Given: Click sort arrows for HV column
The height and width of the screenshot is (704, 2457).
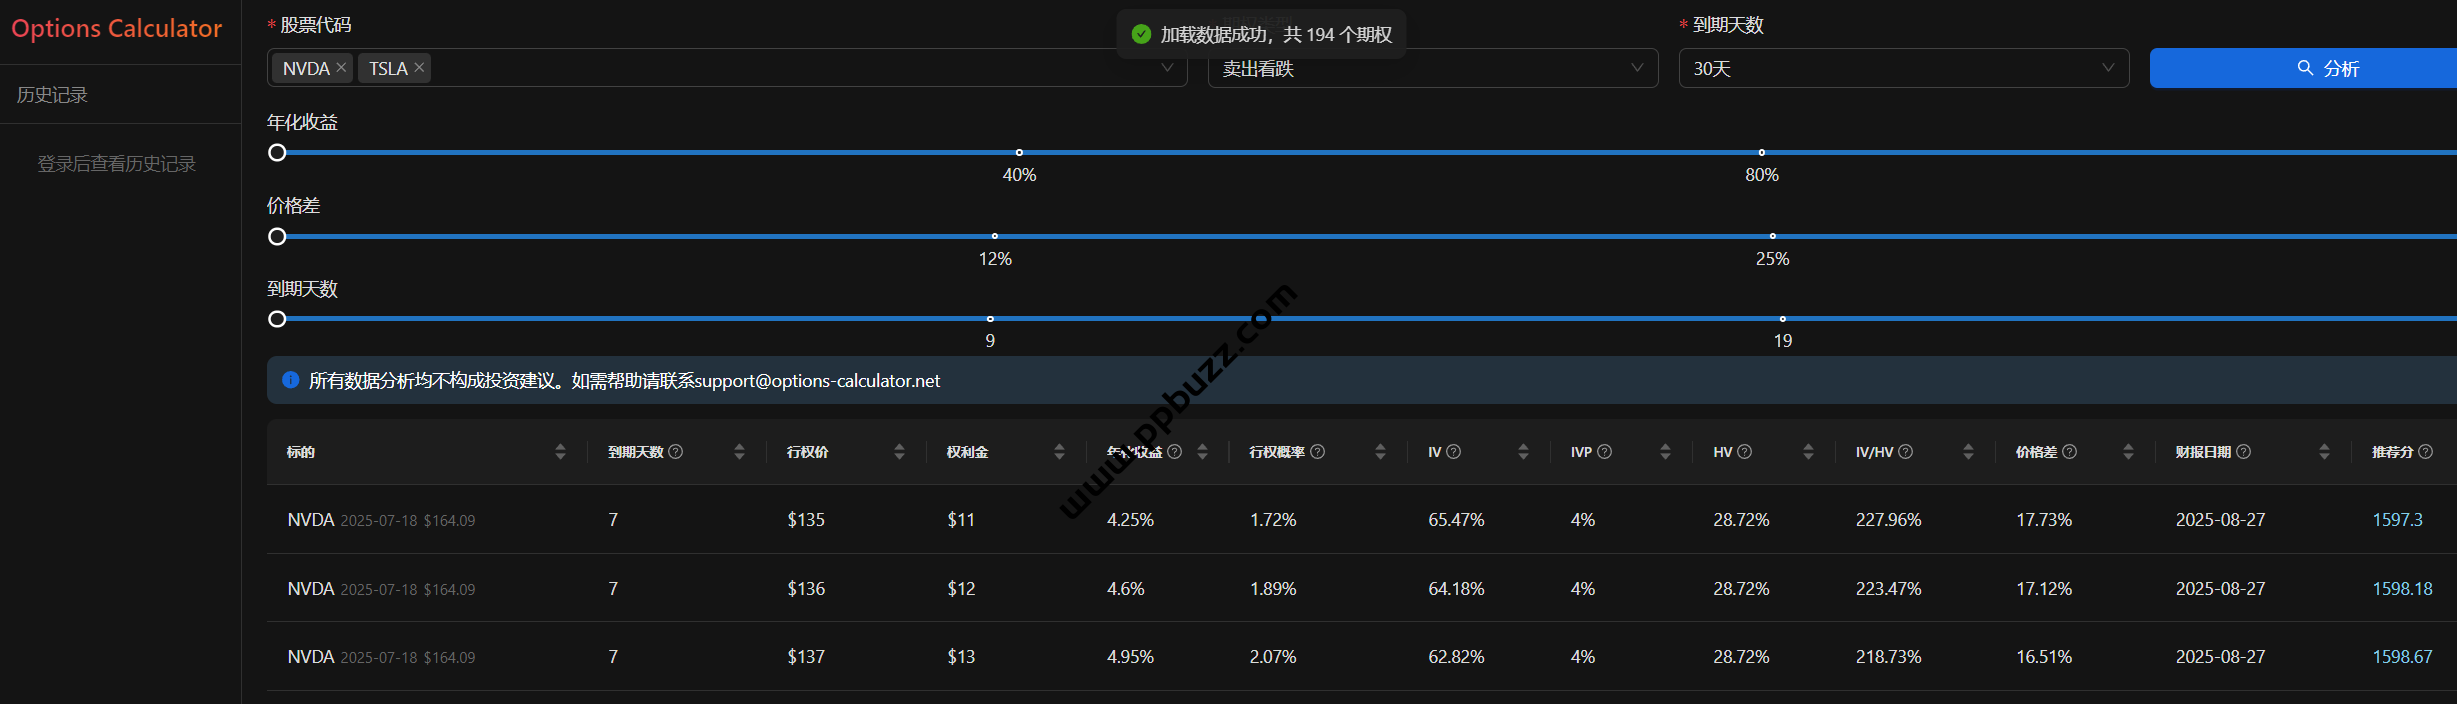Looking at the screenshot, I should click(x=1808, y=452).
